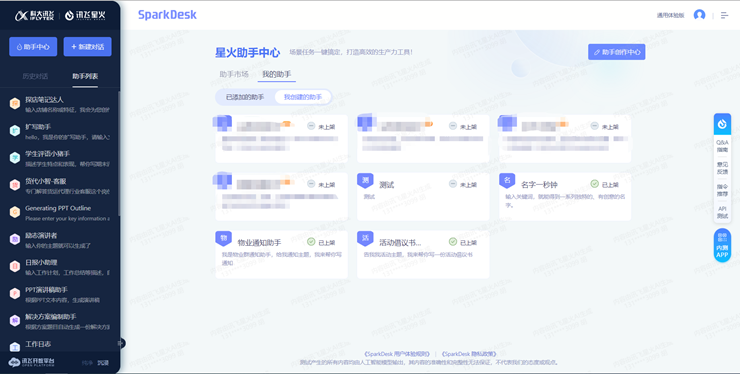Open 意见反馈 in floating side panel

722,168
